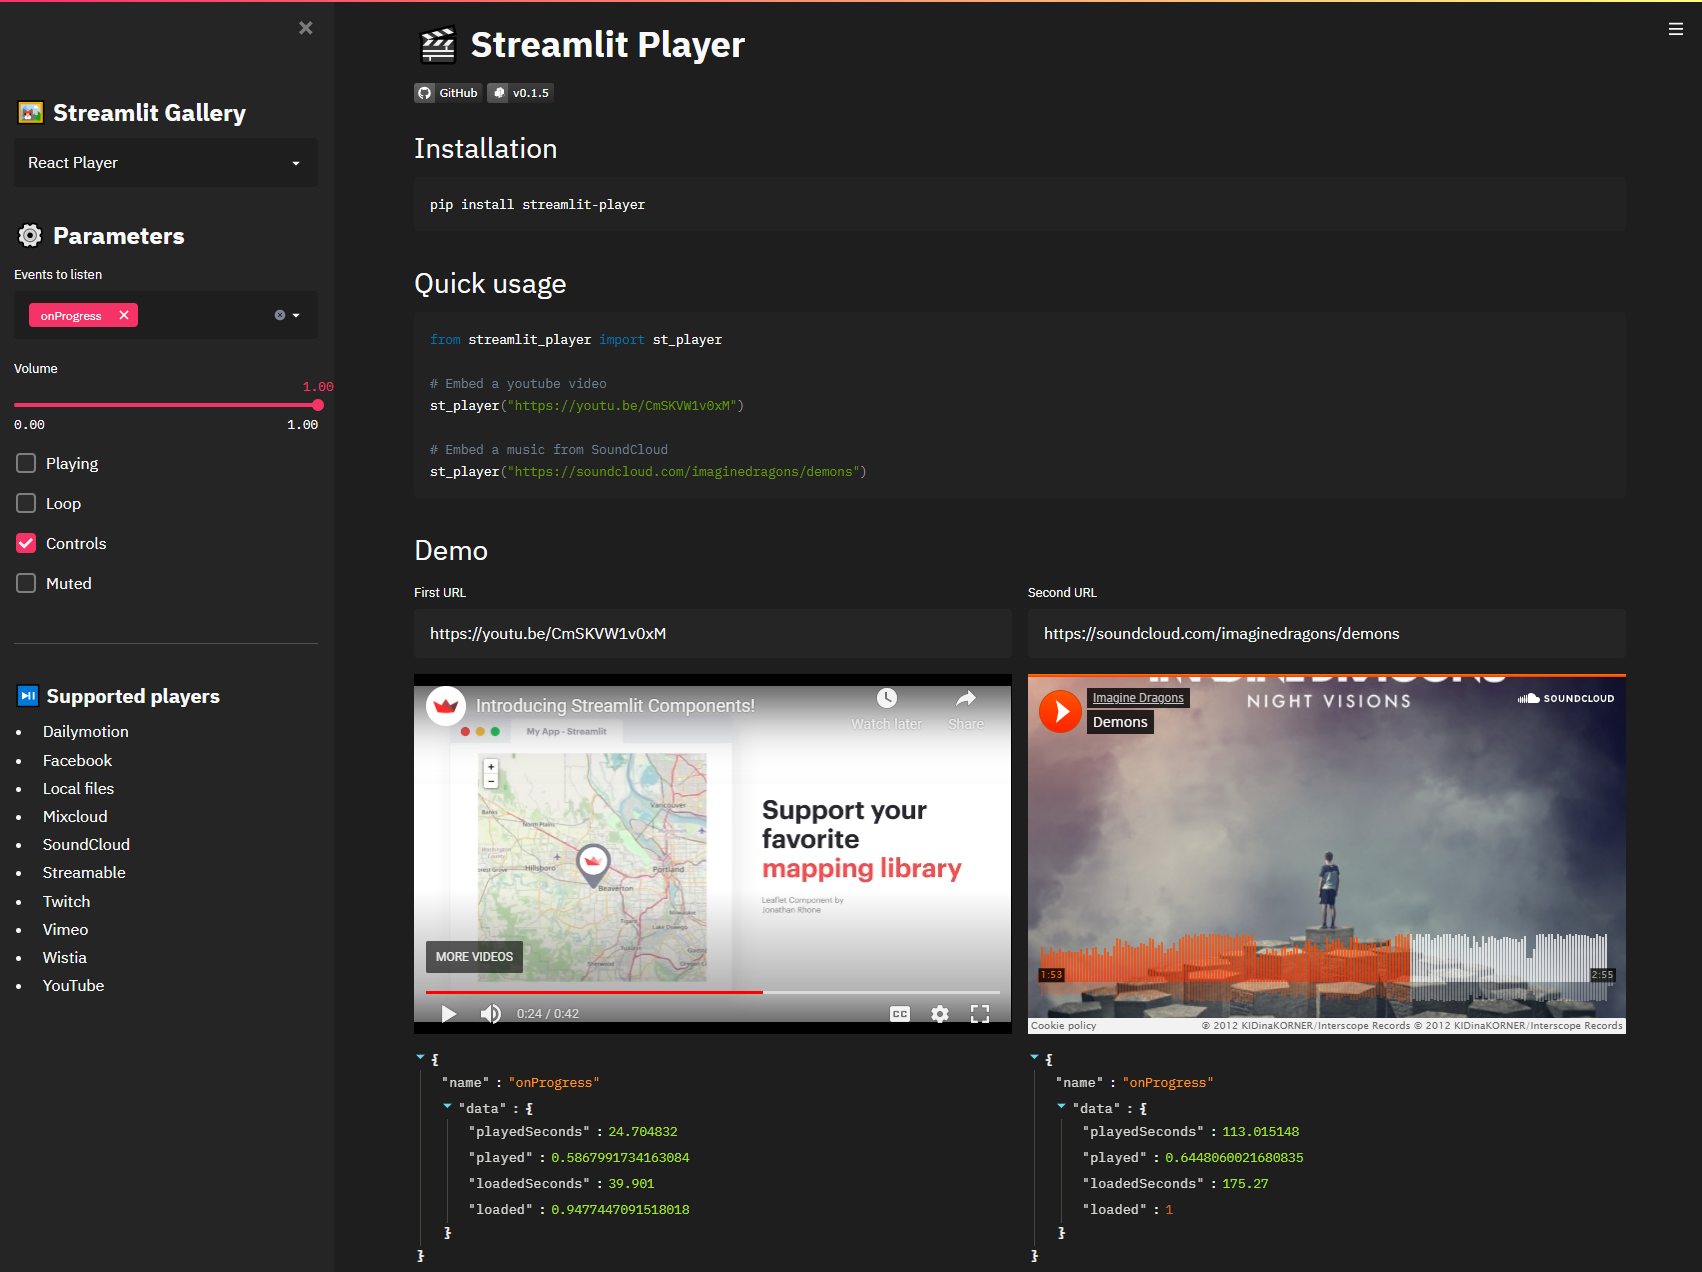Select Local files in supported players
1702x1272 pixels.
78,789
